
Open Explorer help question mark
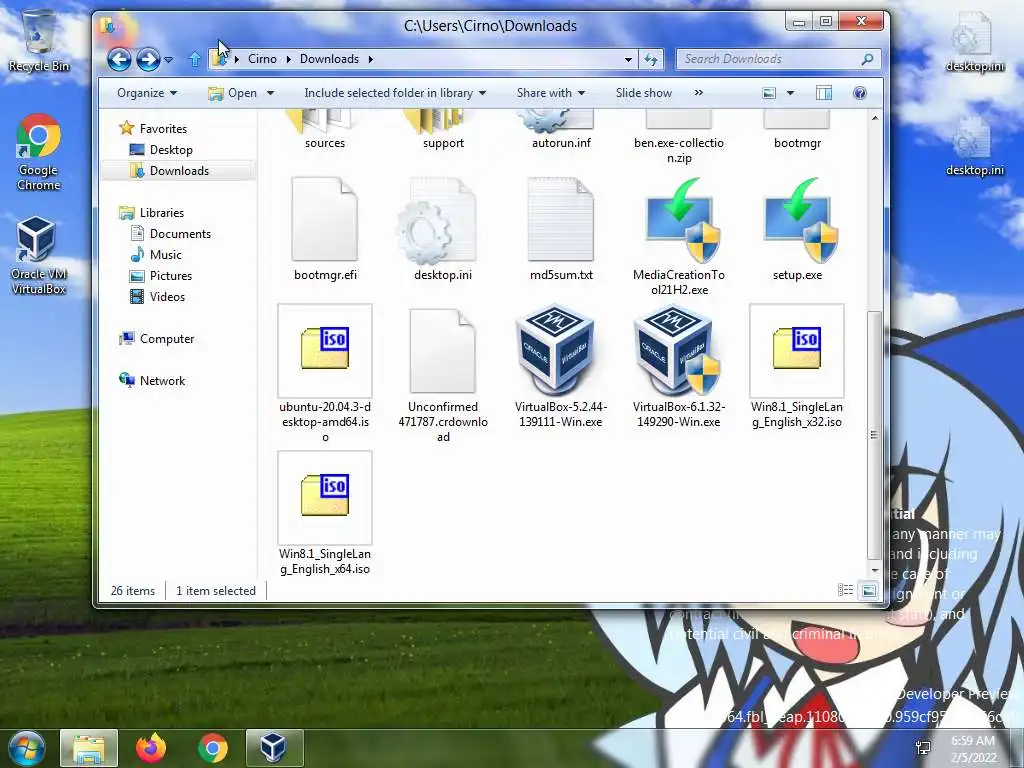pyautogui.click(x=859, y=93)
